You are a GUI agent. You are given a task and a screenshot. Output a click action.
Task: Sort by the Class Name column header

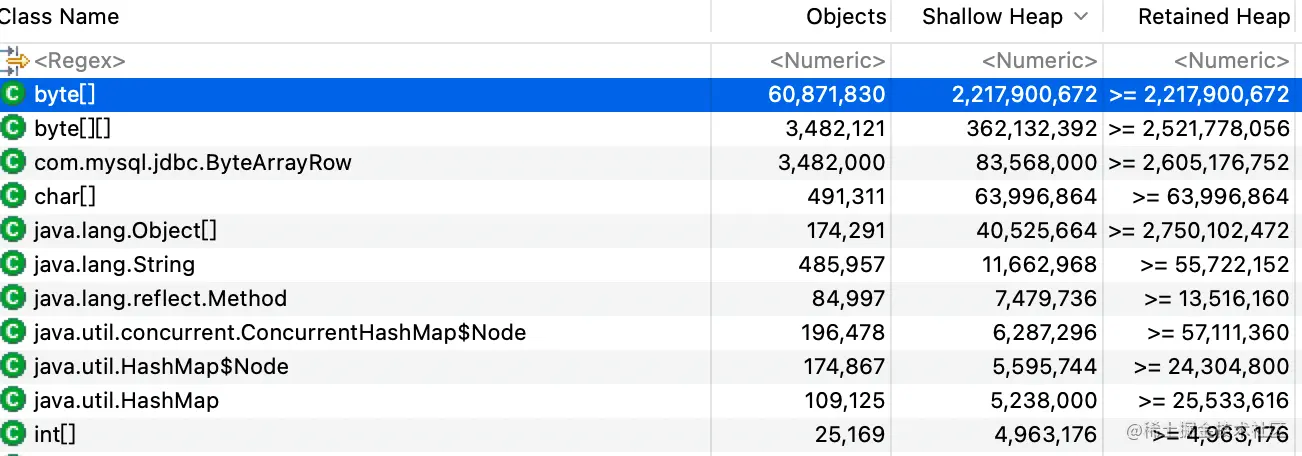pos(60,17)
